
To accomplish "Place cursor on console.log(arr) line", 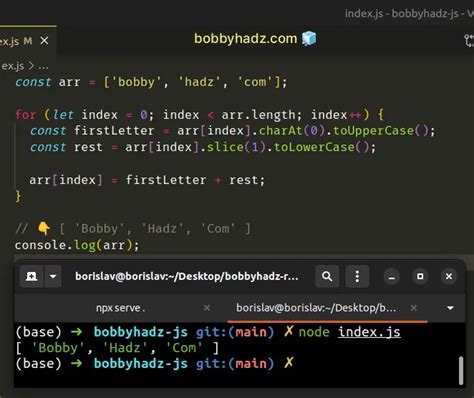I will [77, 245].
